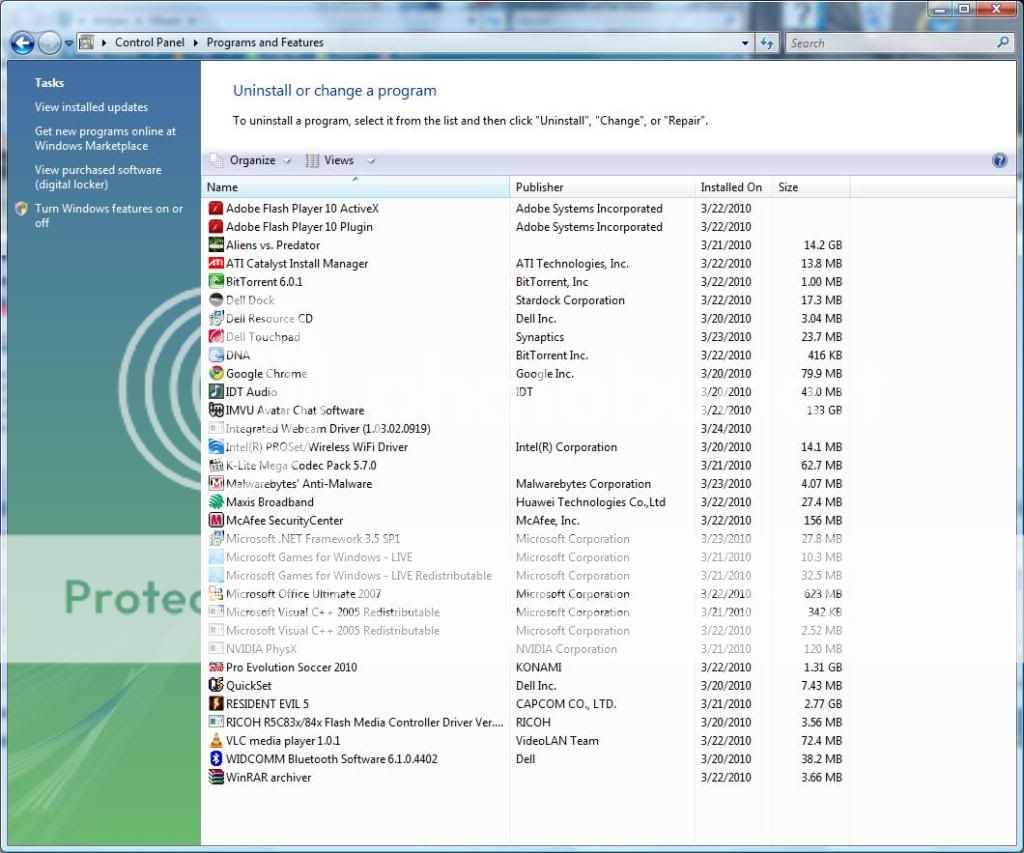Select the Pro Evolution Soccer 2010 icon
Image resolution: width=1024 pixels, height=853 pixels.
tap(216, 667)
